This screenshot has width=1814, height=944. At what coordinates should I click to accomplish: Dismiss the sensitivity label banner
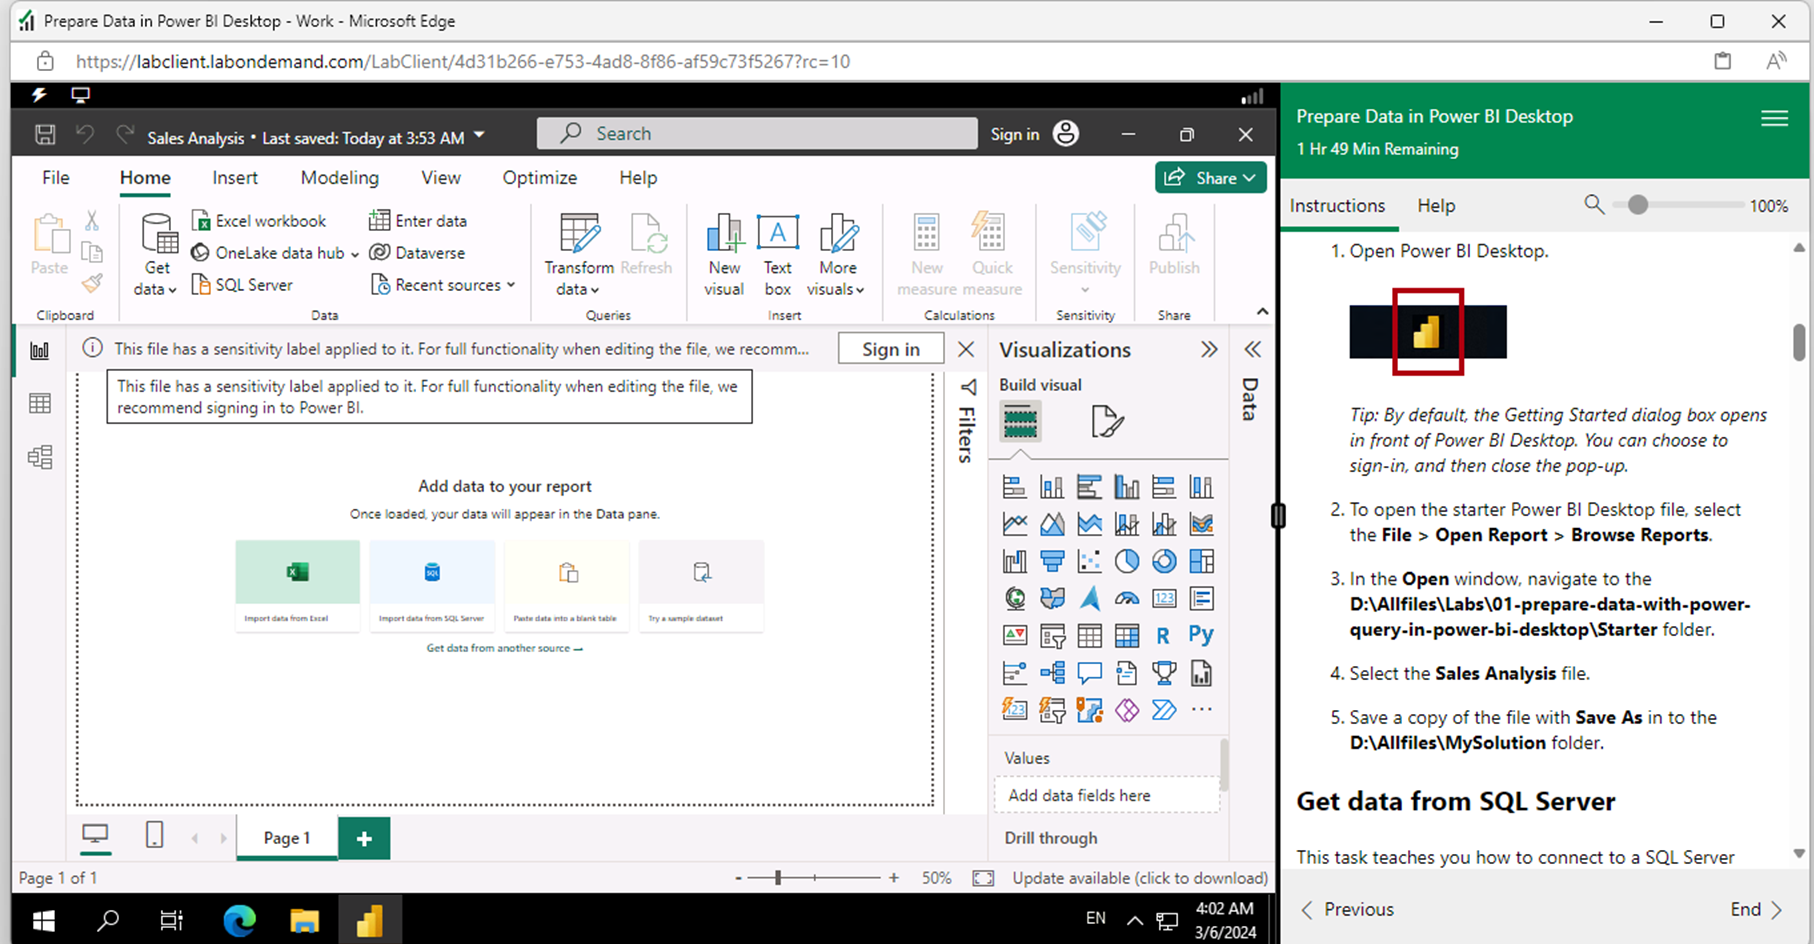(966, 349)
